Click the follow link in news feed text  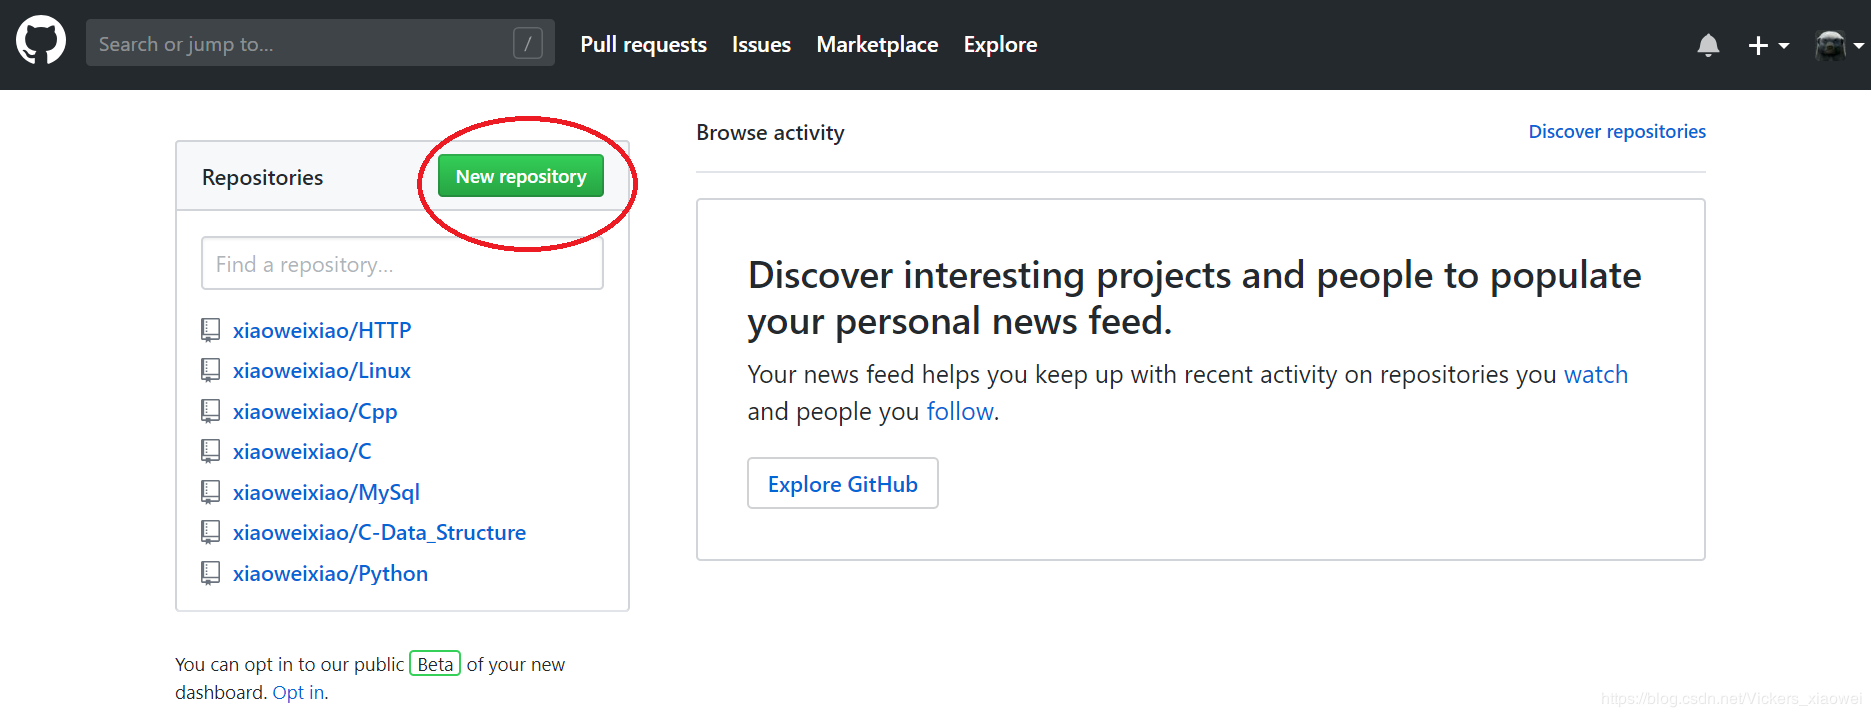point(960,411)
